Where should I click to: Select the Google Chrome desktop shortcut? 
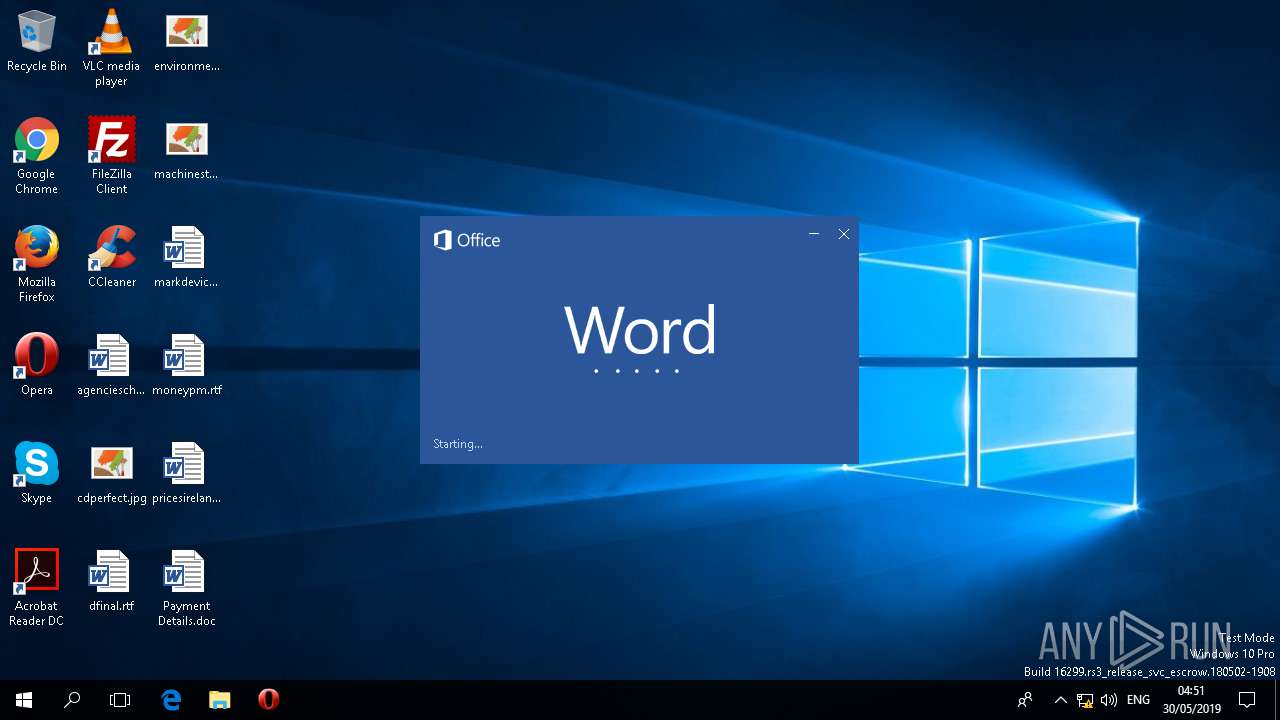36,157
